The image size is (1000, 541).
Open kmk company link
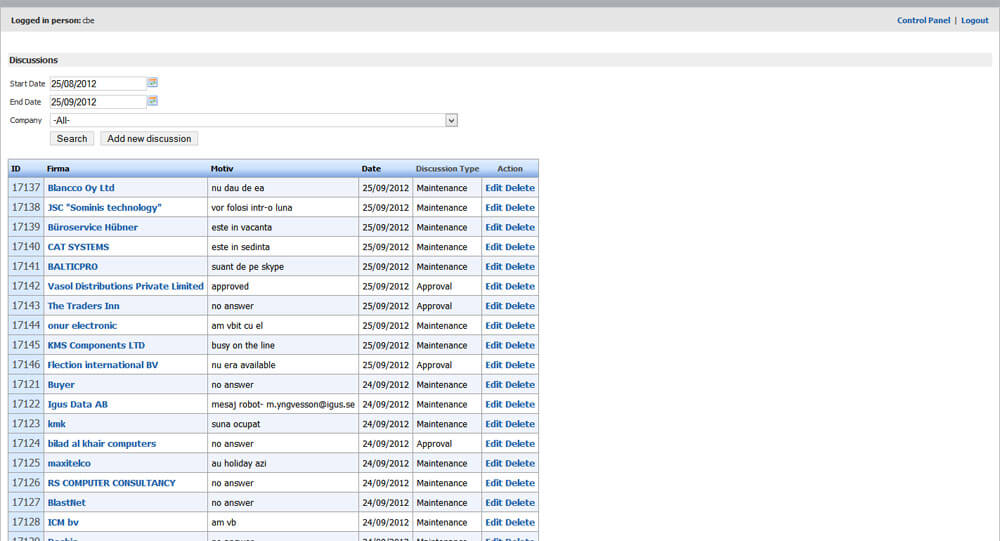tap(57, 424)
